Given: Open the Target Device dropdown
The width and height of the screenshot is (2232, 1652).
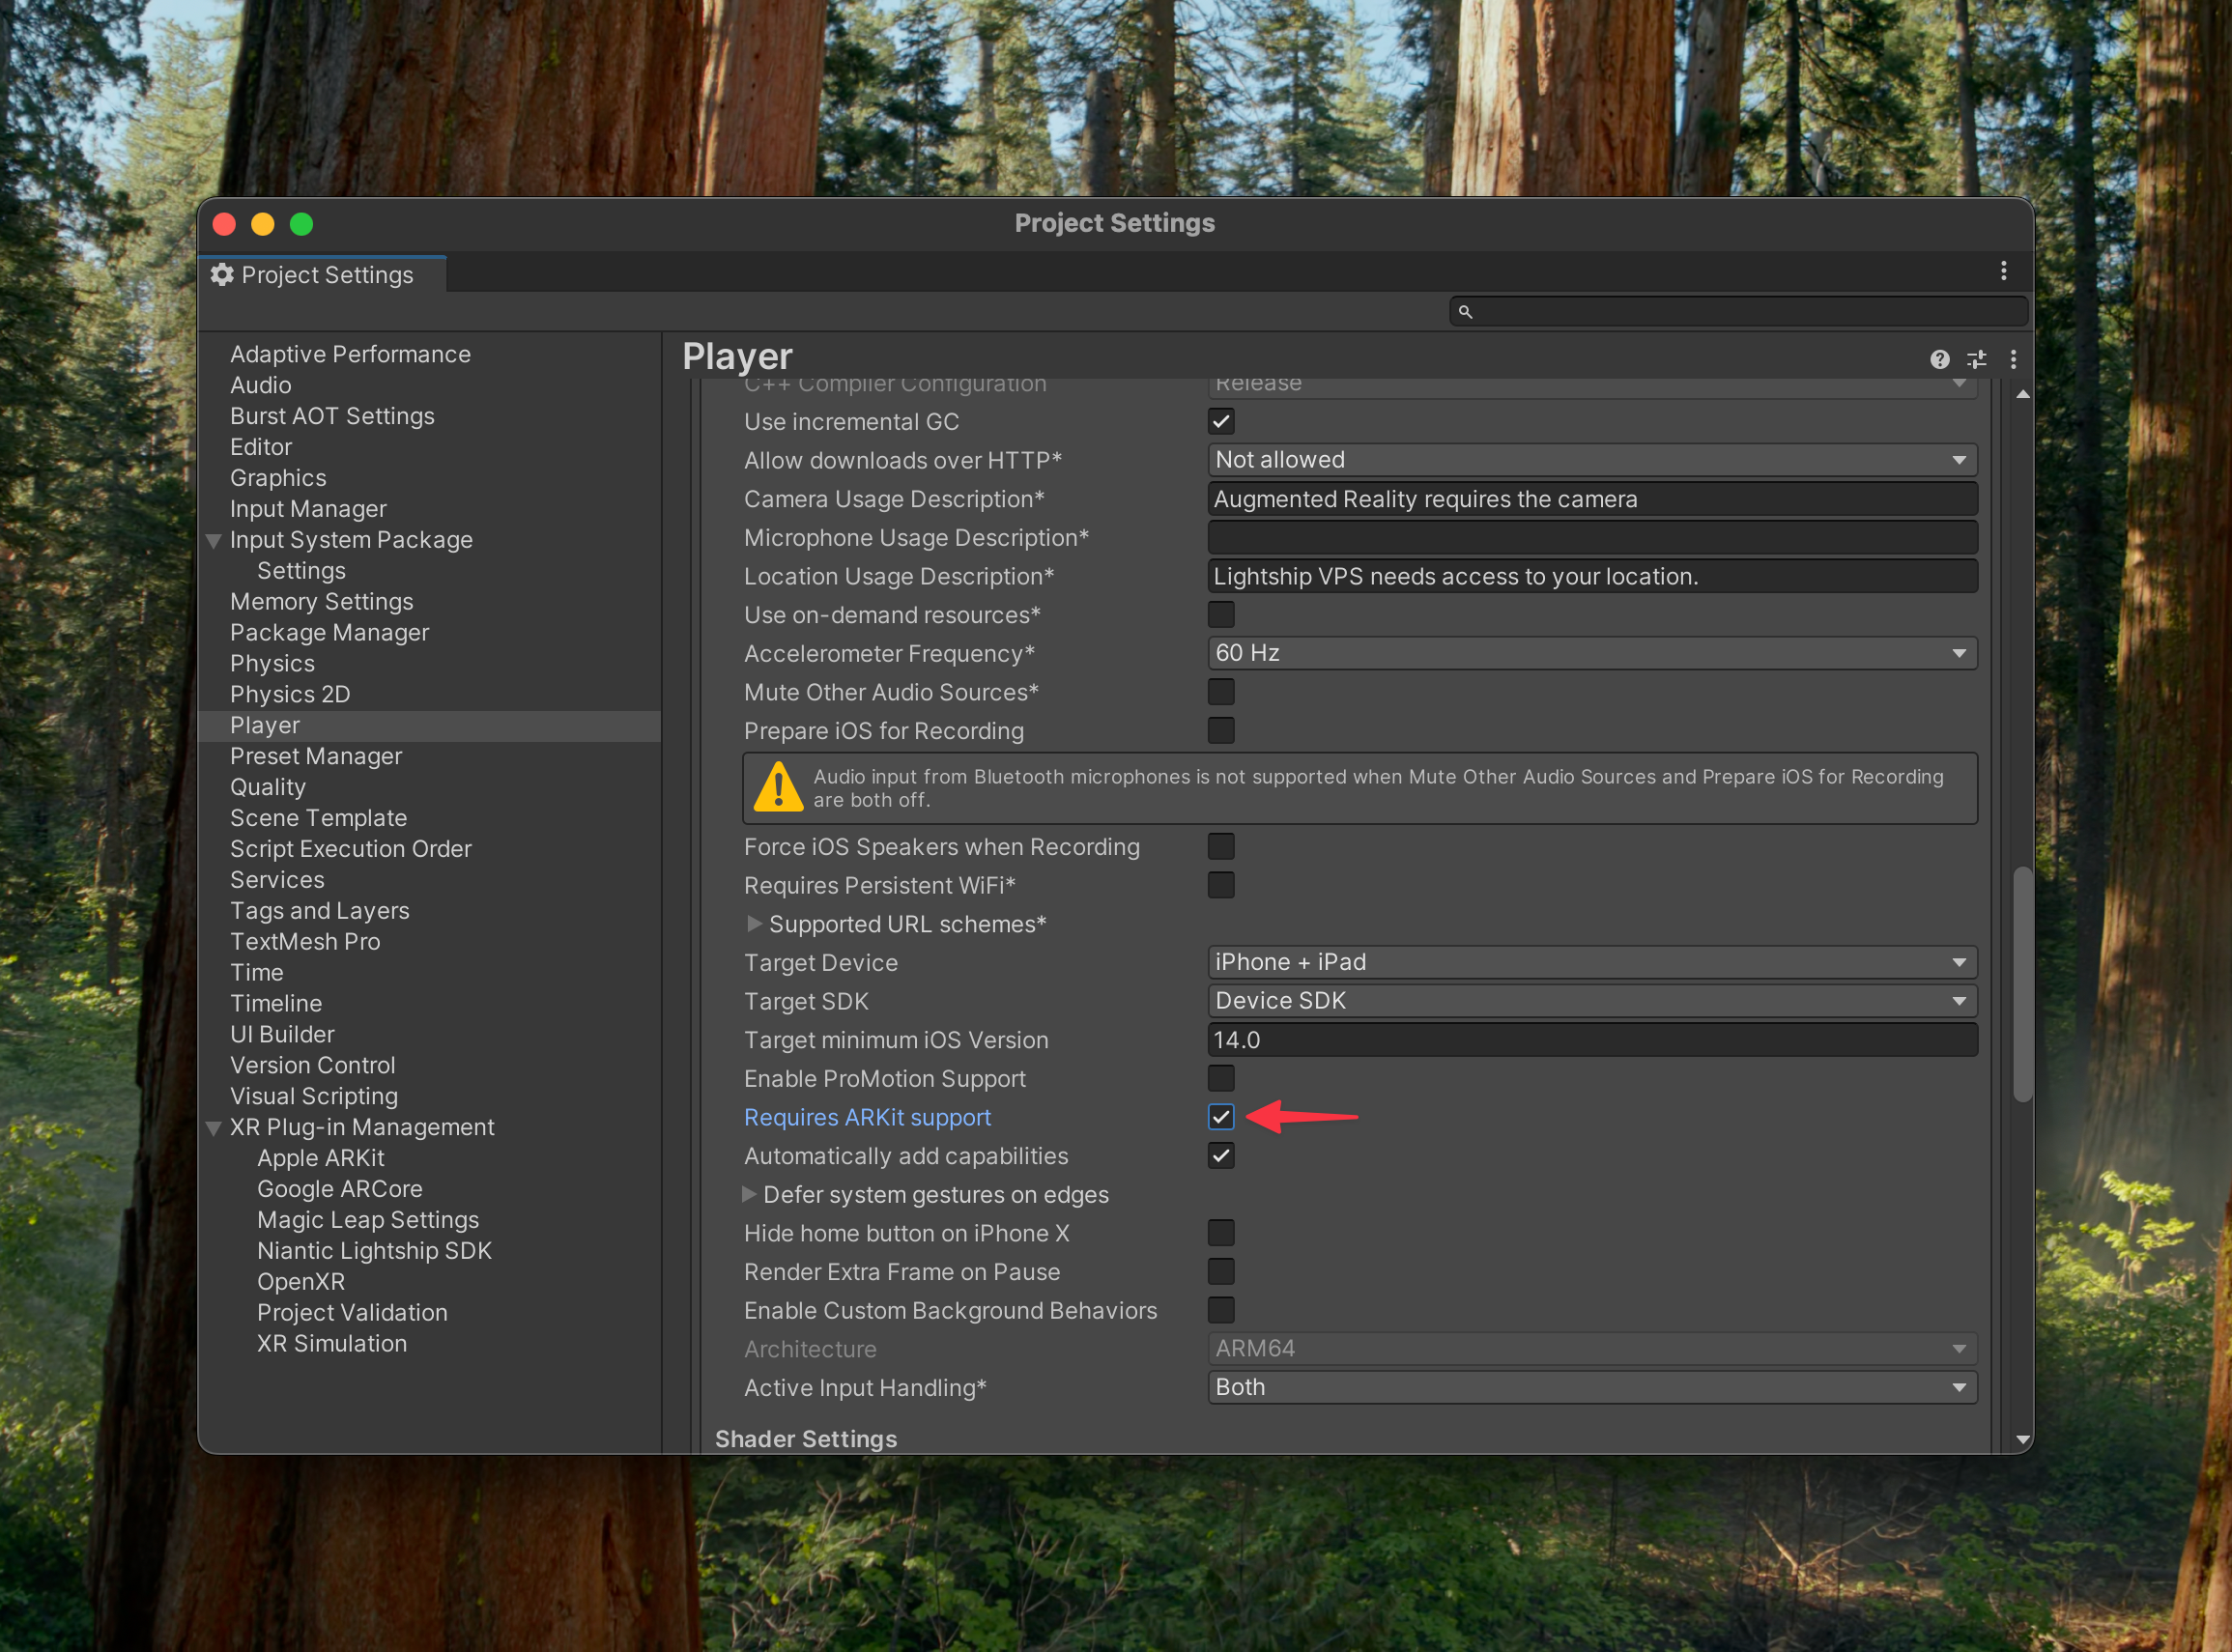Looking at the screenshot, I should [x=1591, y=962].
